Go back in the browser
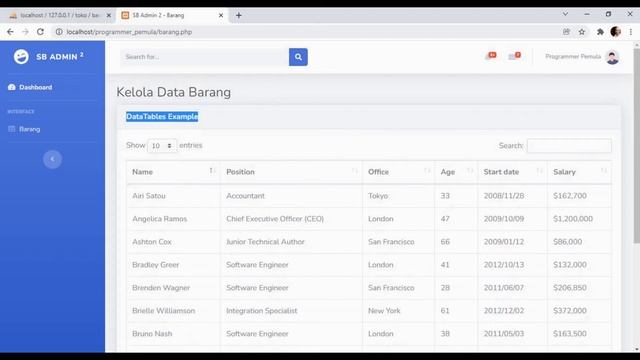 (x=10, y=31)
